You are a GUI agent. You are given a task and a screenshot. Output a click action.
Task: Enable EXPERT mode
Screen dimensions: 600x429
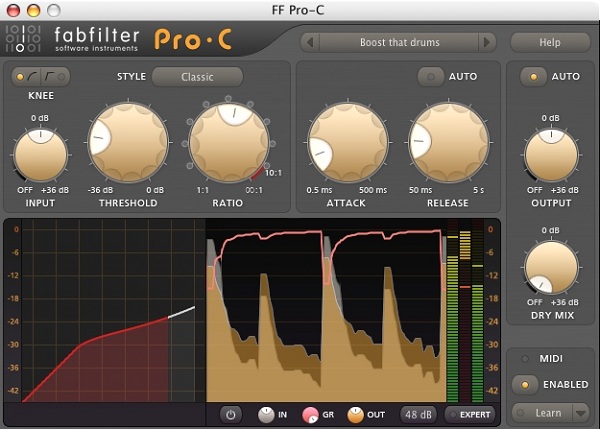coord(470,415)
